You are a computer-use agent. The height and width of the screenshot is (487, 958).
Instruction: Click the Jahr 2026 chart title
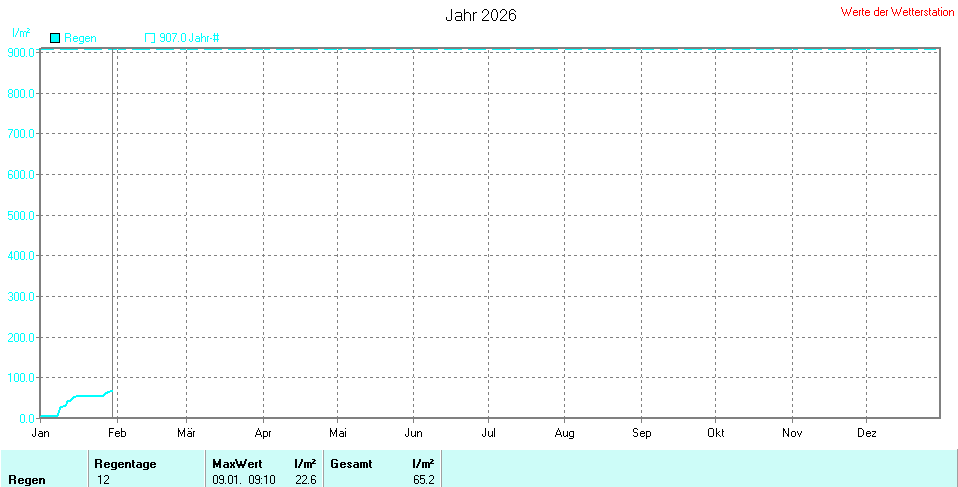pyautogui.click(x=480, y=15)
